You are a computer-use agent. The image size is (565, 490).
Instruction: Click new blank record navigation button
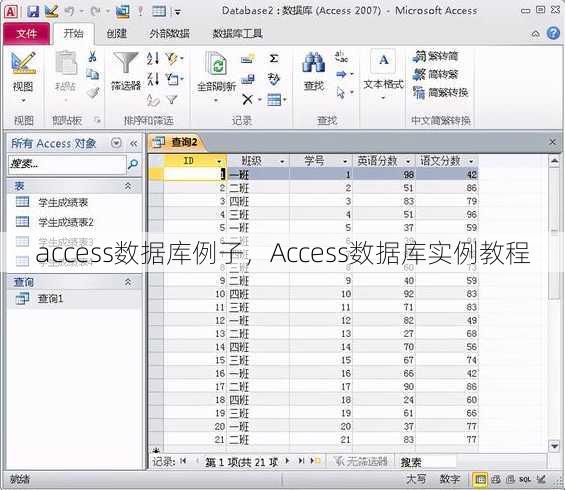pyautogui.click(x=315, y=461)
